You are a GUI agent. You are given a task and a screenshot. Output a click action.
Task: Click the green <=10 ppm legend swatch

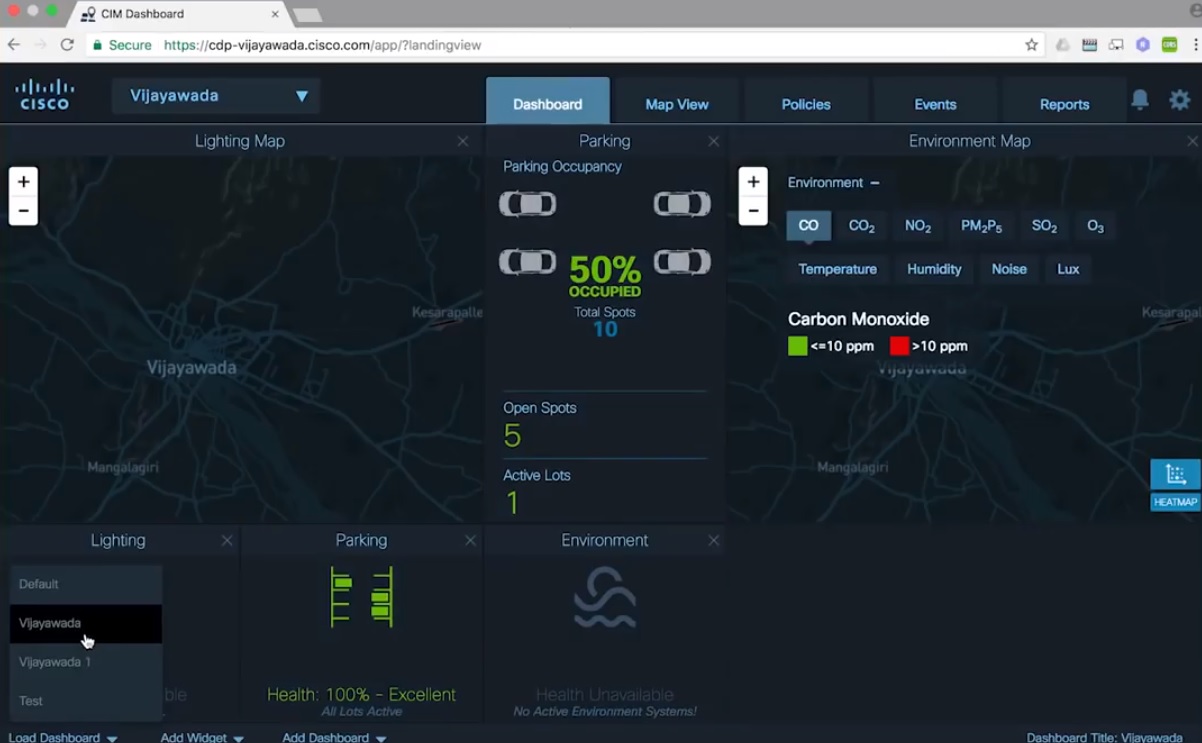point(797,346)
